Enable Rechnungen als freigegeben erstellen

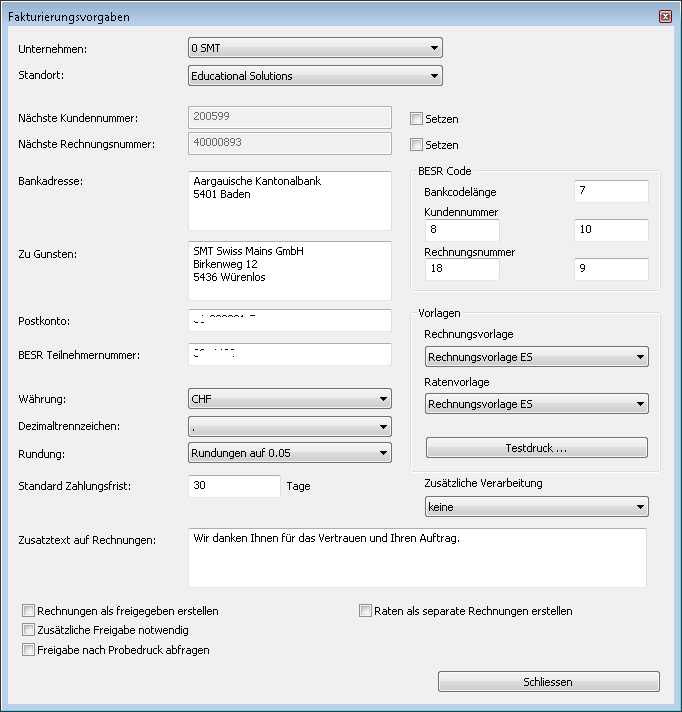tap(29, 610)
